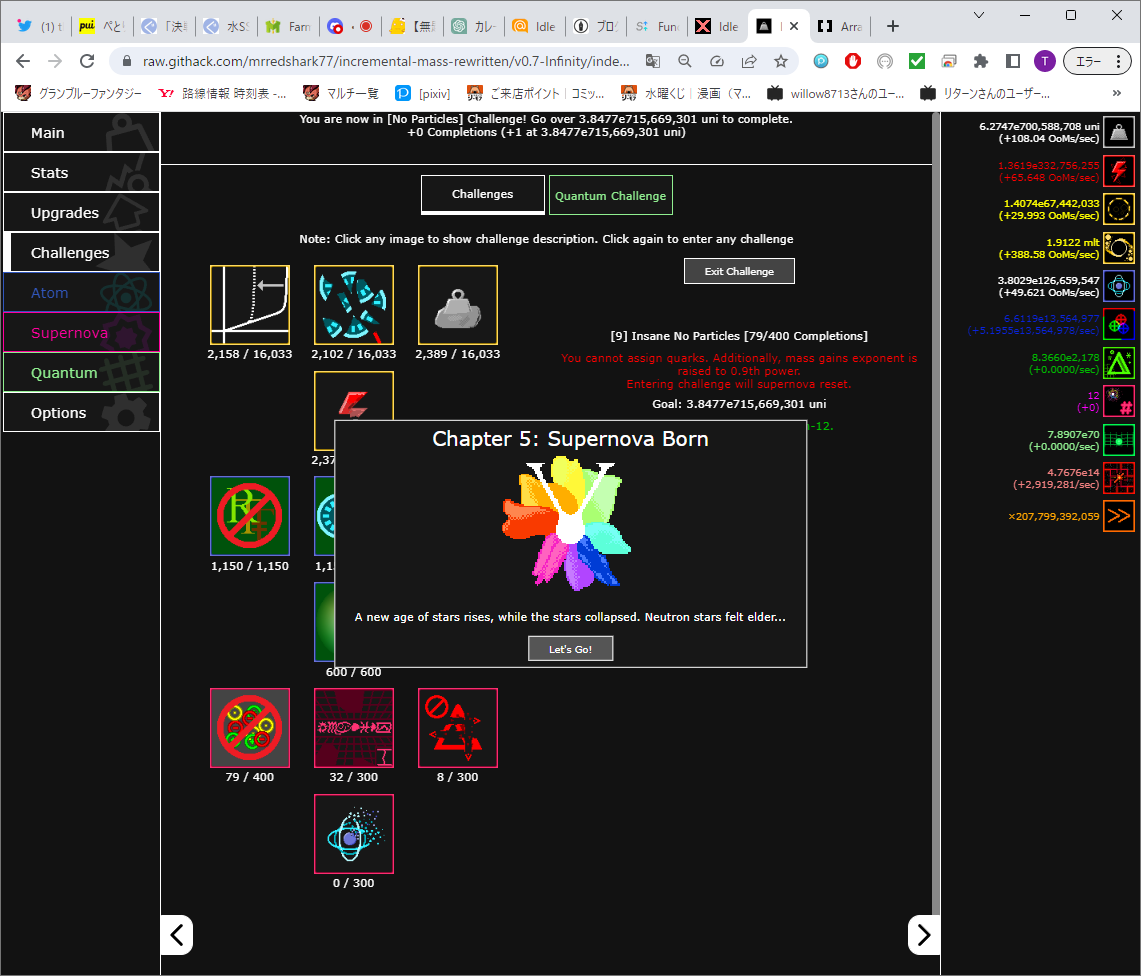This screenshot has height=976, width=1141.
Task: Open the pixiv bookmark
Action: pyautogui.click(x=423, y=93)
